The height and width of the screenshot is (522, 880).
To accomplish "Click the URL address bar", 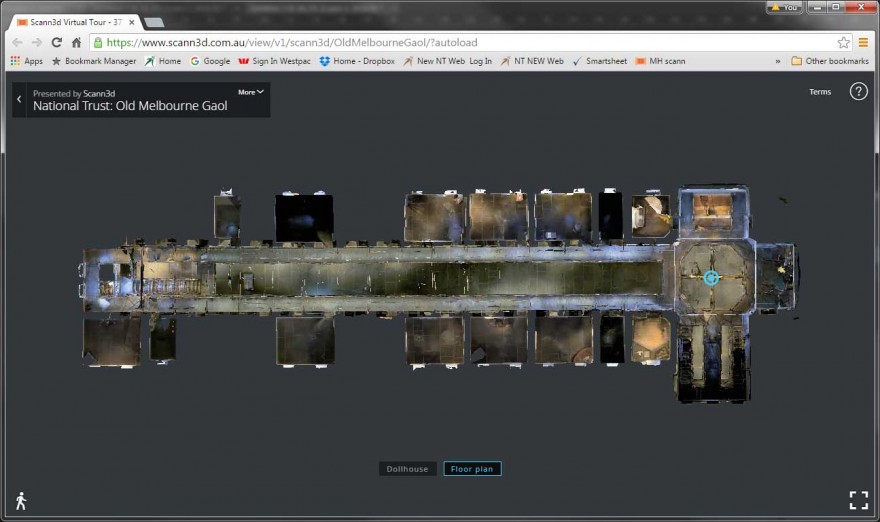I will pyautogui.click(x=460, y=43).
